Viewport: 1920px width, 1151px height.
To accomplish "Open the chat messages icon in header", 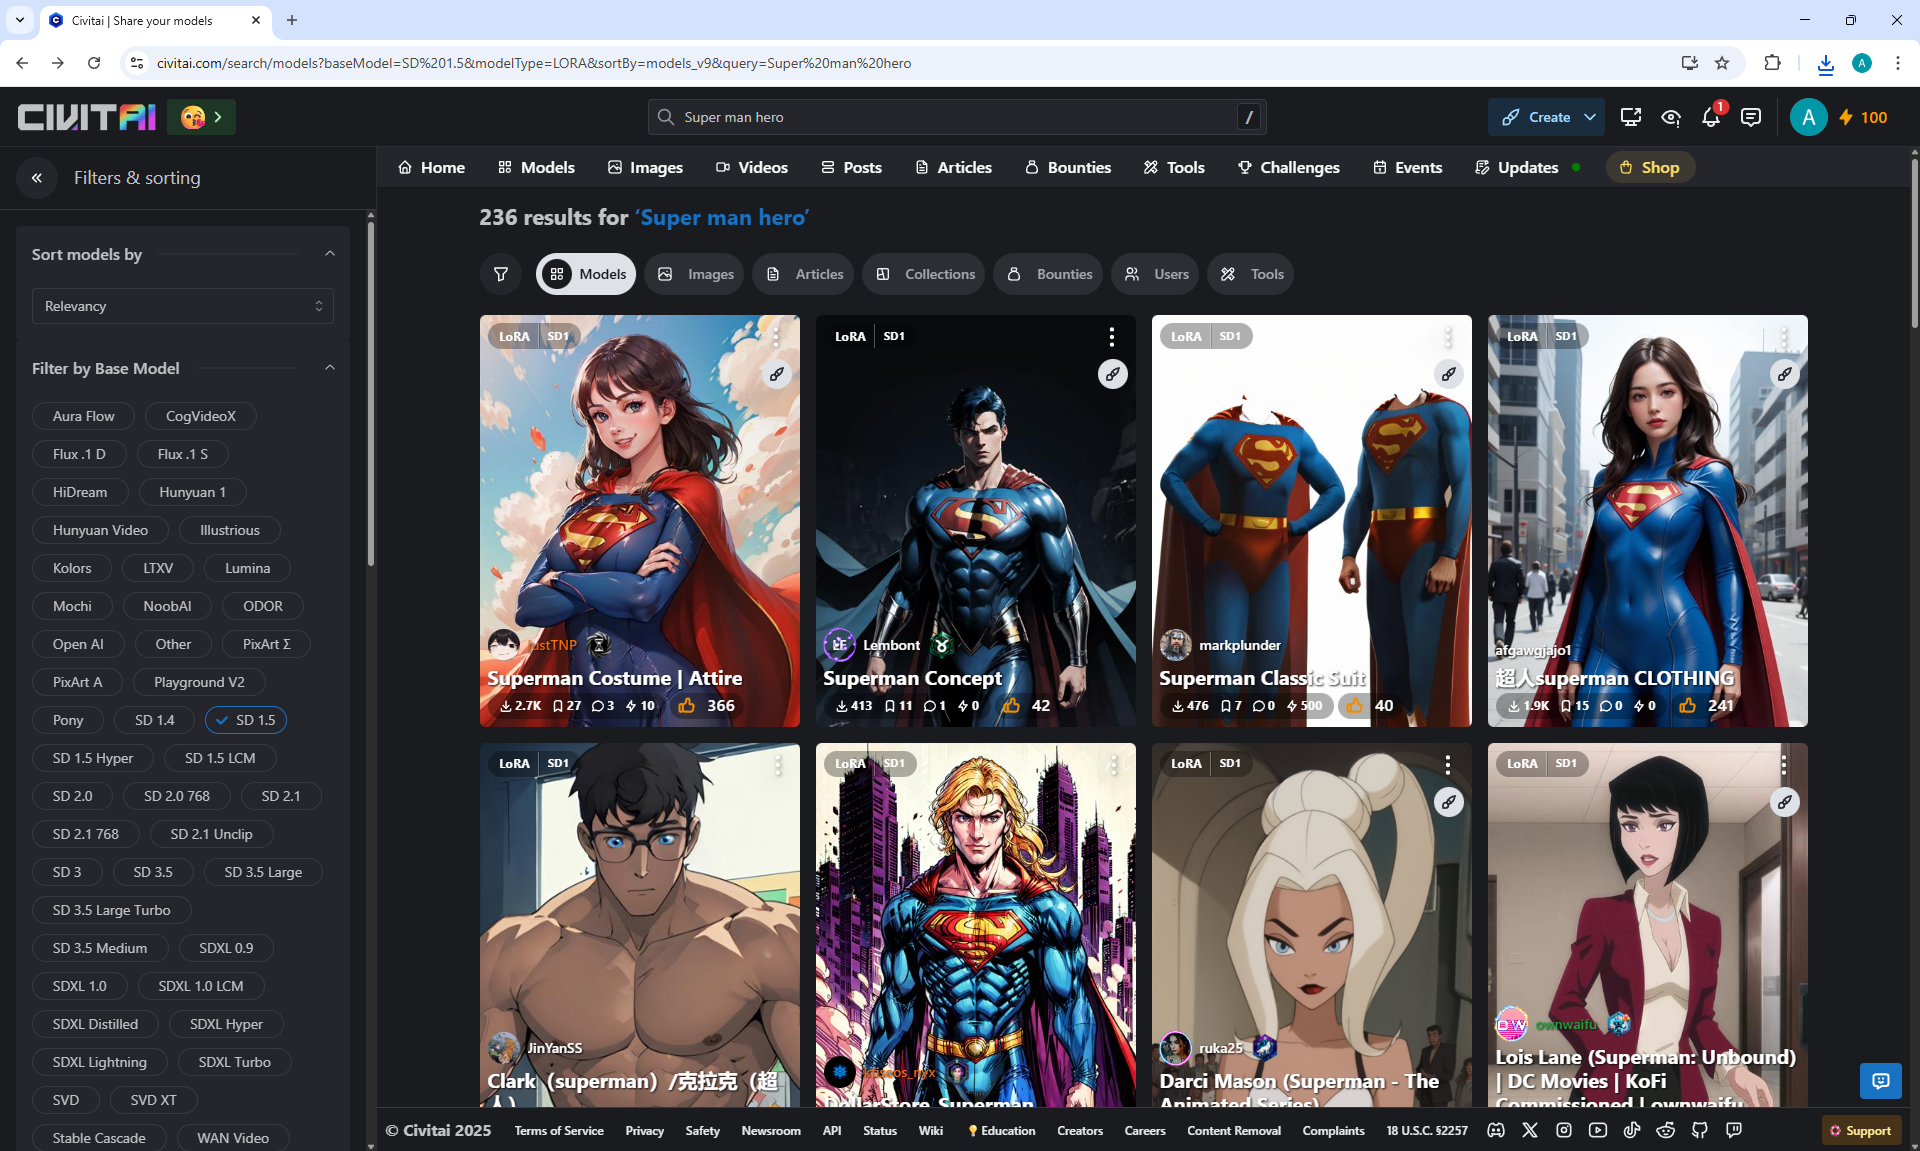I will pyautogui.click(x=1750, y=118).
